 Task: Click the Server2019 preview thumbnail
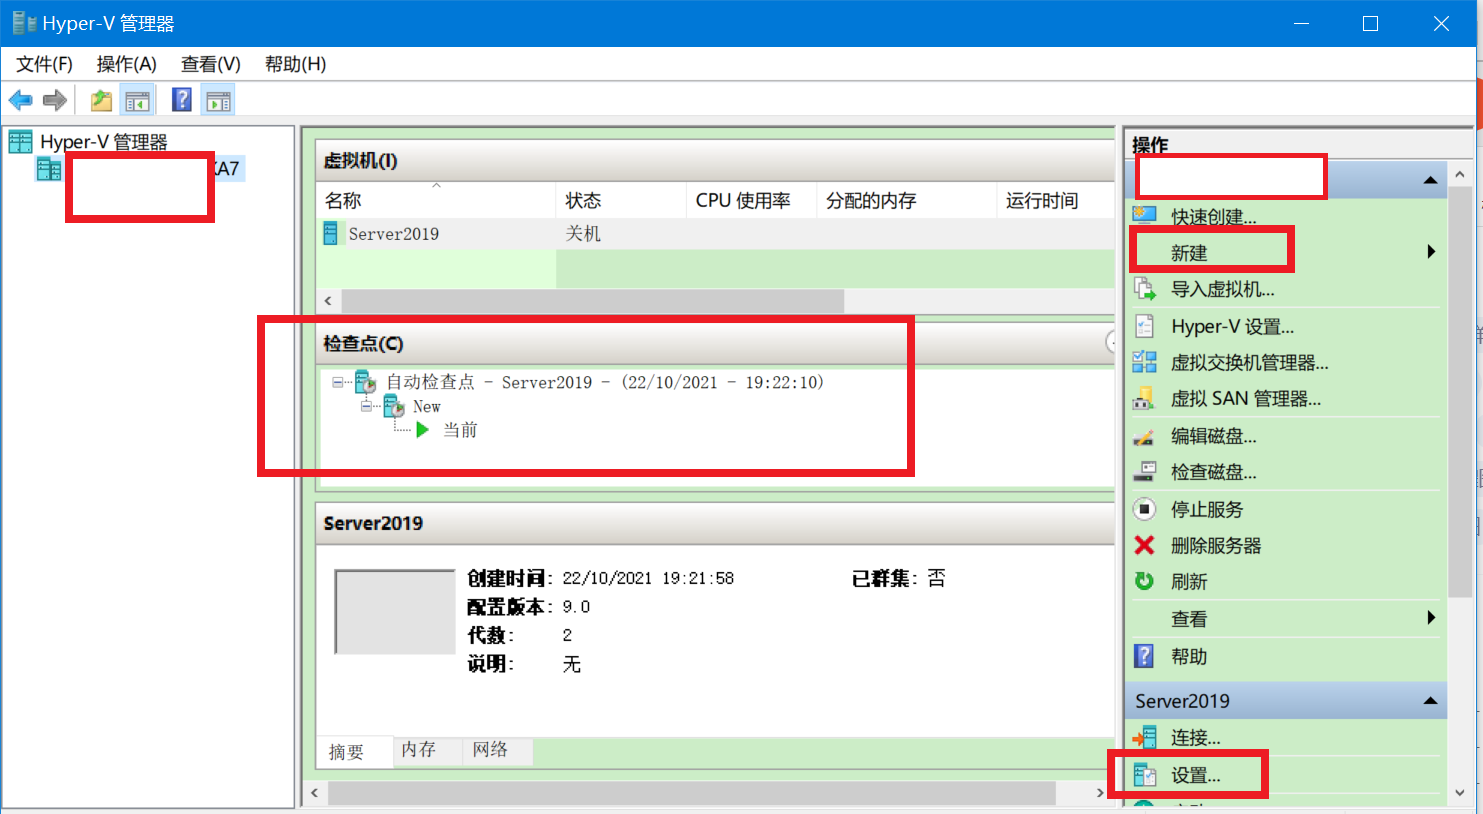click(395, 611)
